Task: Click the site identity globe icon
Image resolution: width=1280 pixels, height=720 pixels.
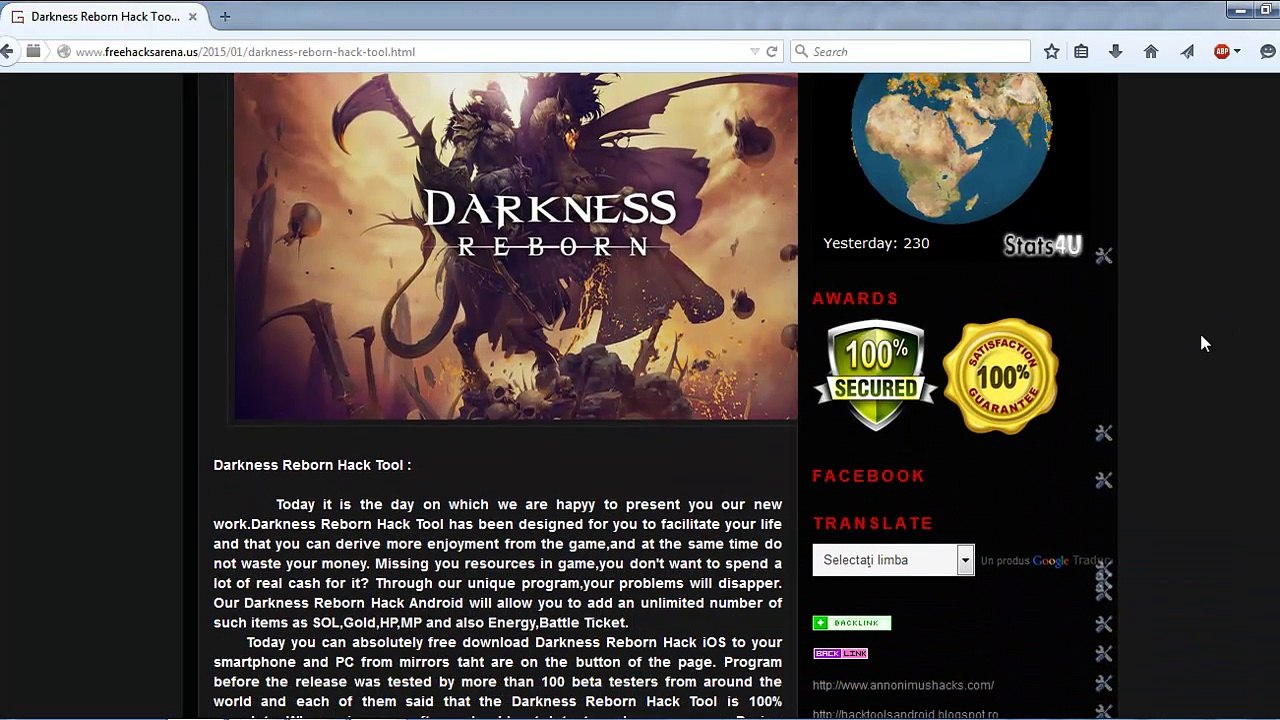Action: [64, 51]
